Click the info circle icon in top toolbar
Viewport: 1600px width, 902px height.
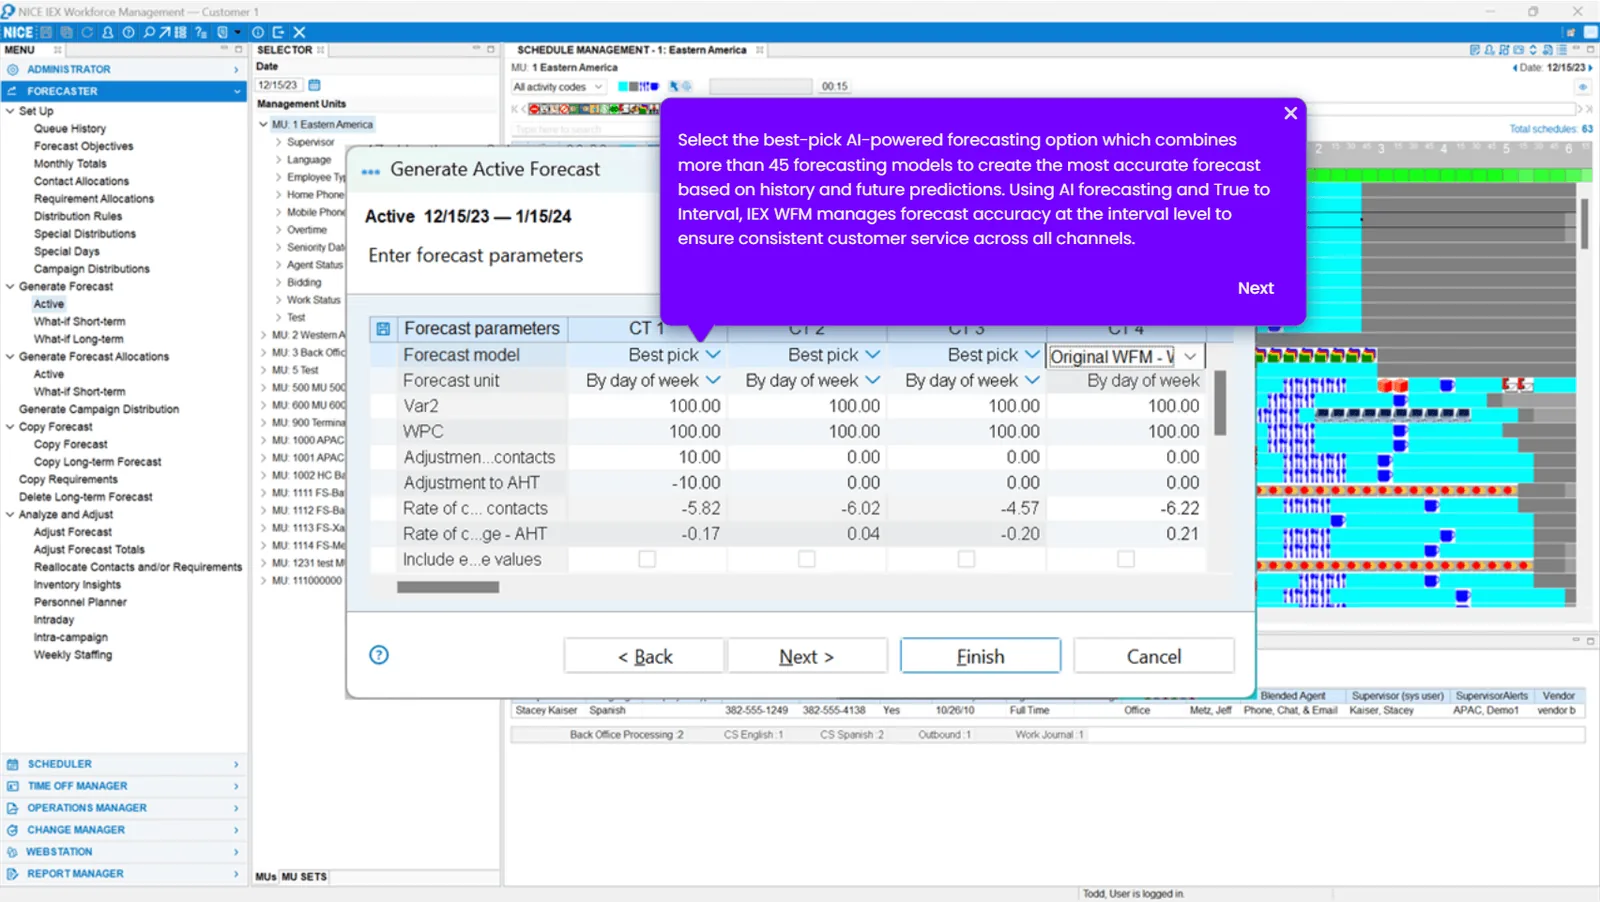(258, 32)
